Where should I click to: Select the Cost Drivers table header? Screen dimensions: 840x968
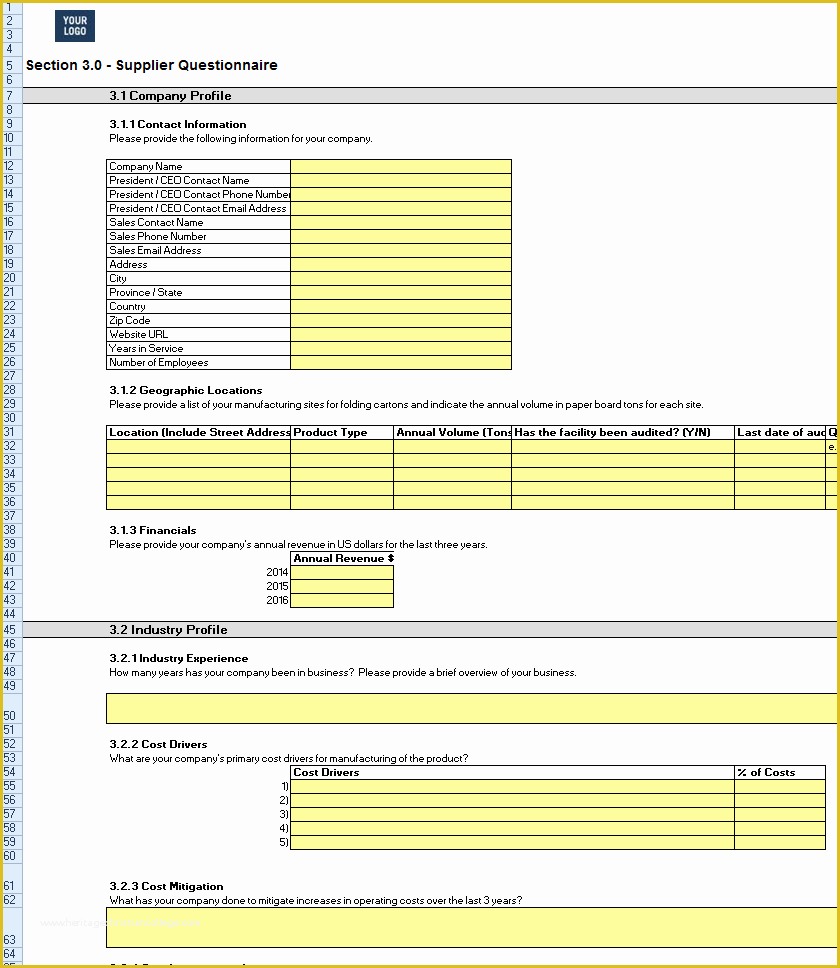coord(512,772)
